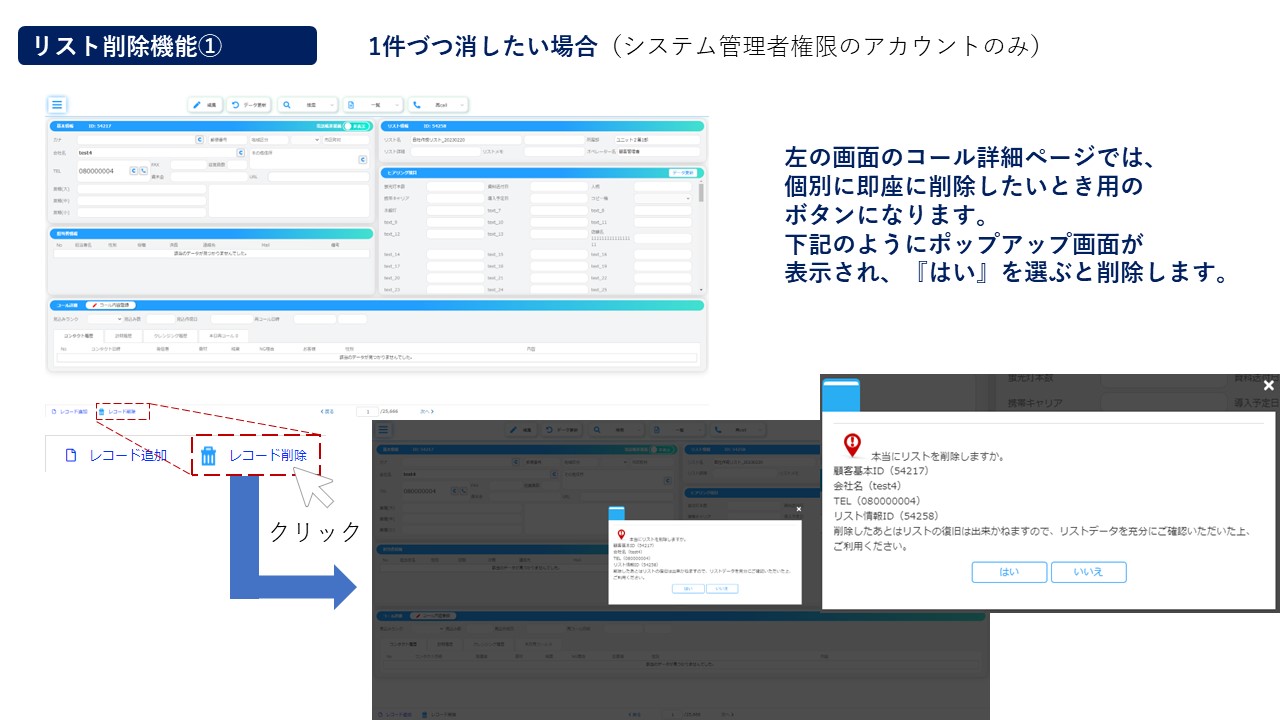Image resolution: width=1280 pixels, height=720 pixels.
Task: Click C icon next to TEL 080000004, top screenshot
Action: coord(133,170)
